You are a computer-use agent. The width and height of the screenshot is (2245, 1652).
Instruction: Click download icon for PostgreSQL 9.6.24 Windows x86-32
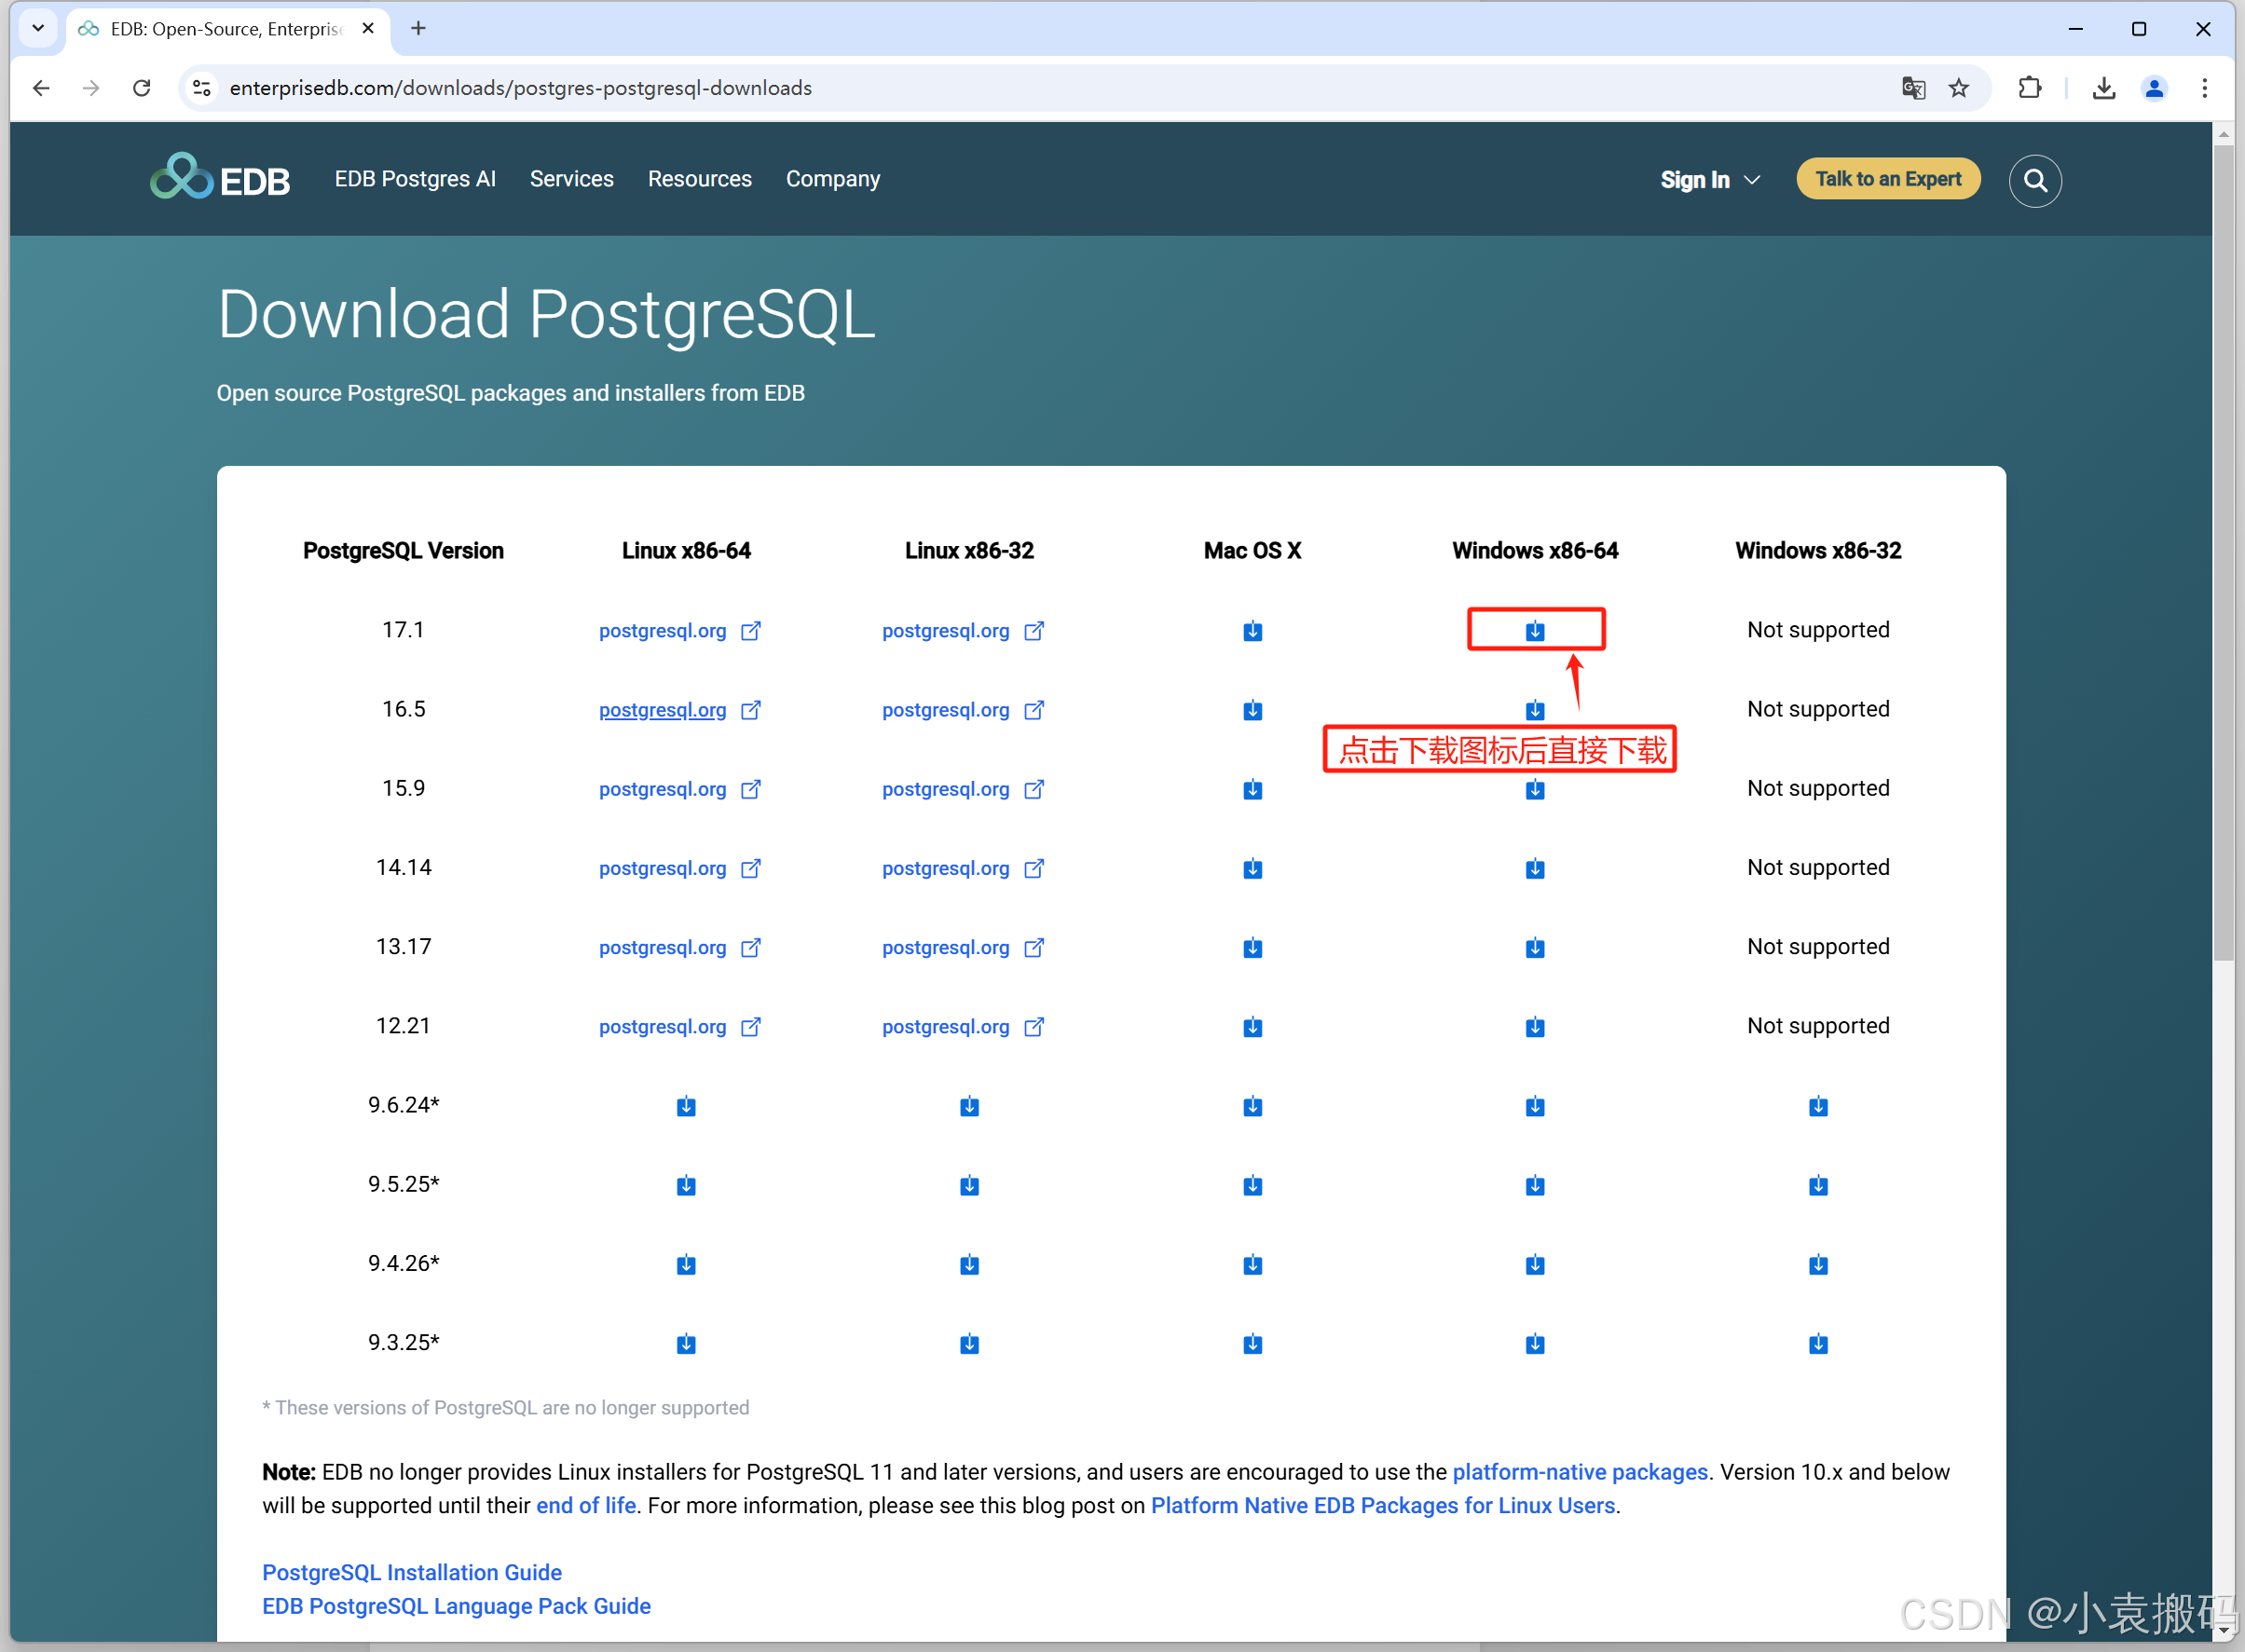pyautogui.click(x=1818, y=1105)
